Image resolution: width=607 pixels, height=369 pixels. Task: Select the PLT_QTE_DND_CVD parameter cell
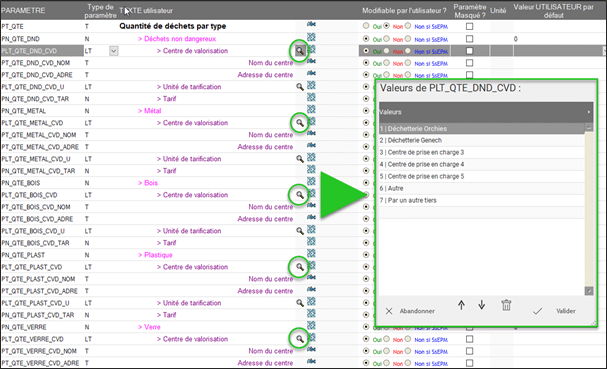pyautogui.click(x=42, y=51)
